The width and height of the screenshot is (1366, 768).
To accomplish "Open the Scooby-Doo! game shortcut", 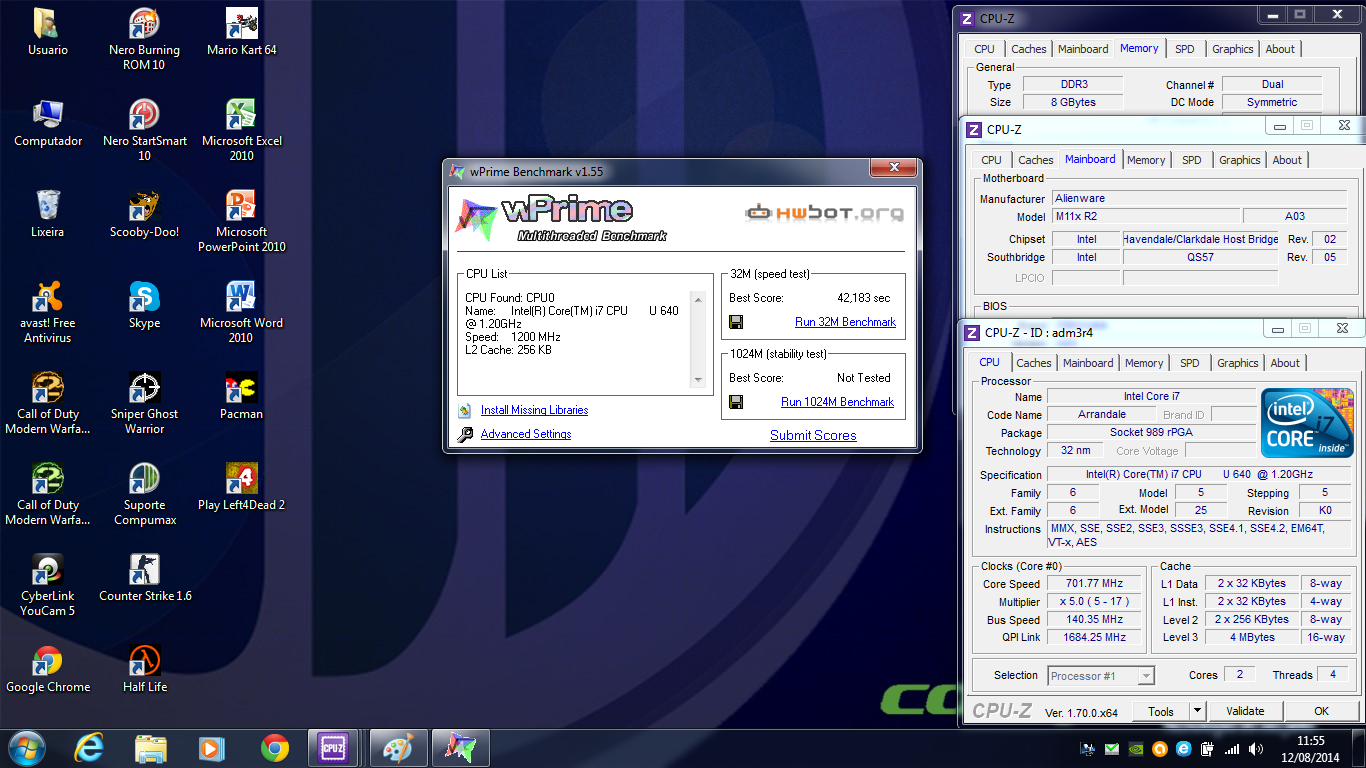I will point(144,214).
